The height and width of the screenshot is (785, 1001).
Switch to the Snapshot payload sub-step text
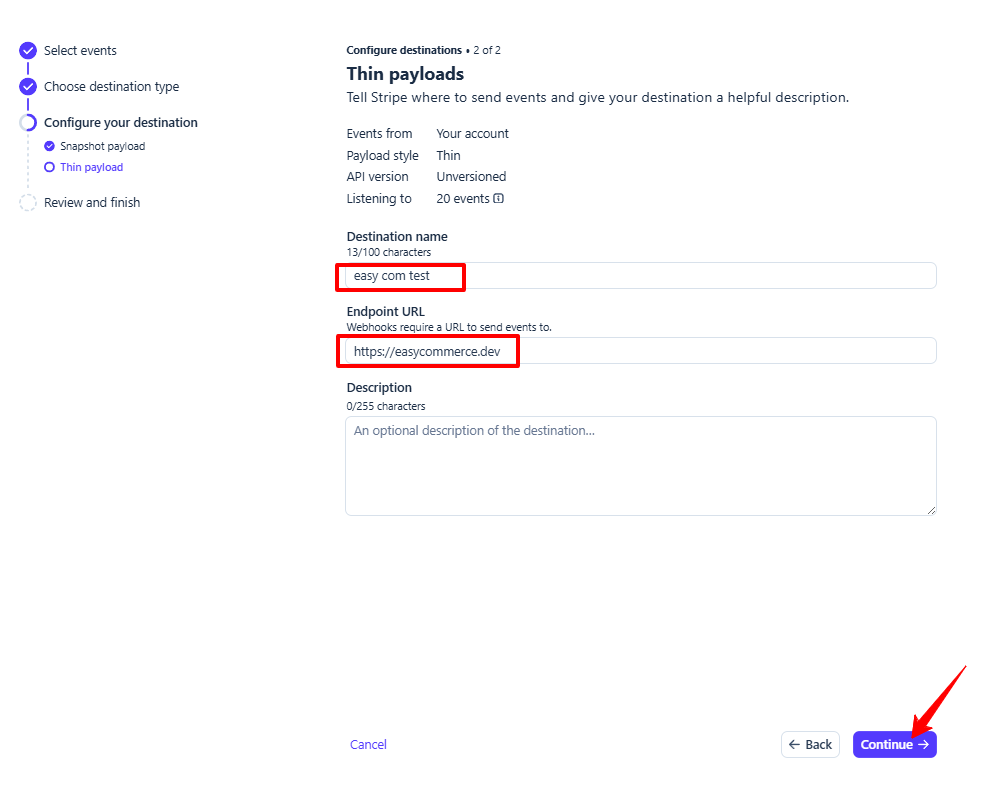(x=102, y=146)
